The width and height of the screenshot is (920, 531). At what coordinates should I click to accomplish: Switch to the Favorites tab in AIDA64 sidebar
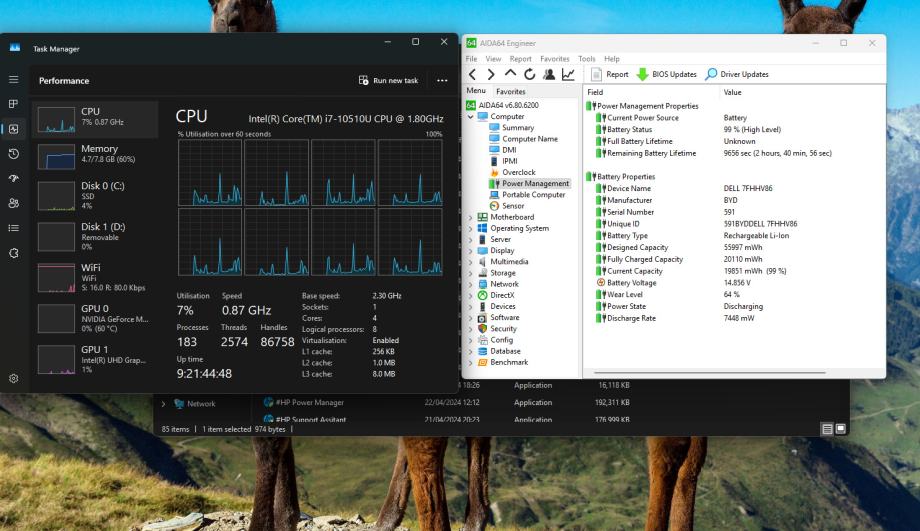510,92
